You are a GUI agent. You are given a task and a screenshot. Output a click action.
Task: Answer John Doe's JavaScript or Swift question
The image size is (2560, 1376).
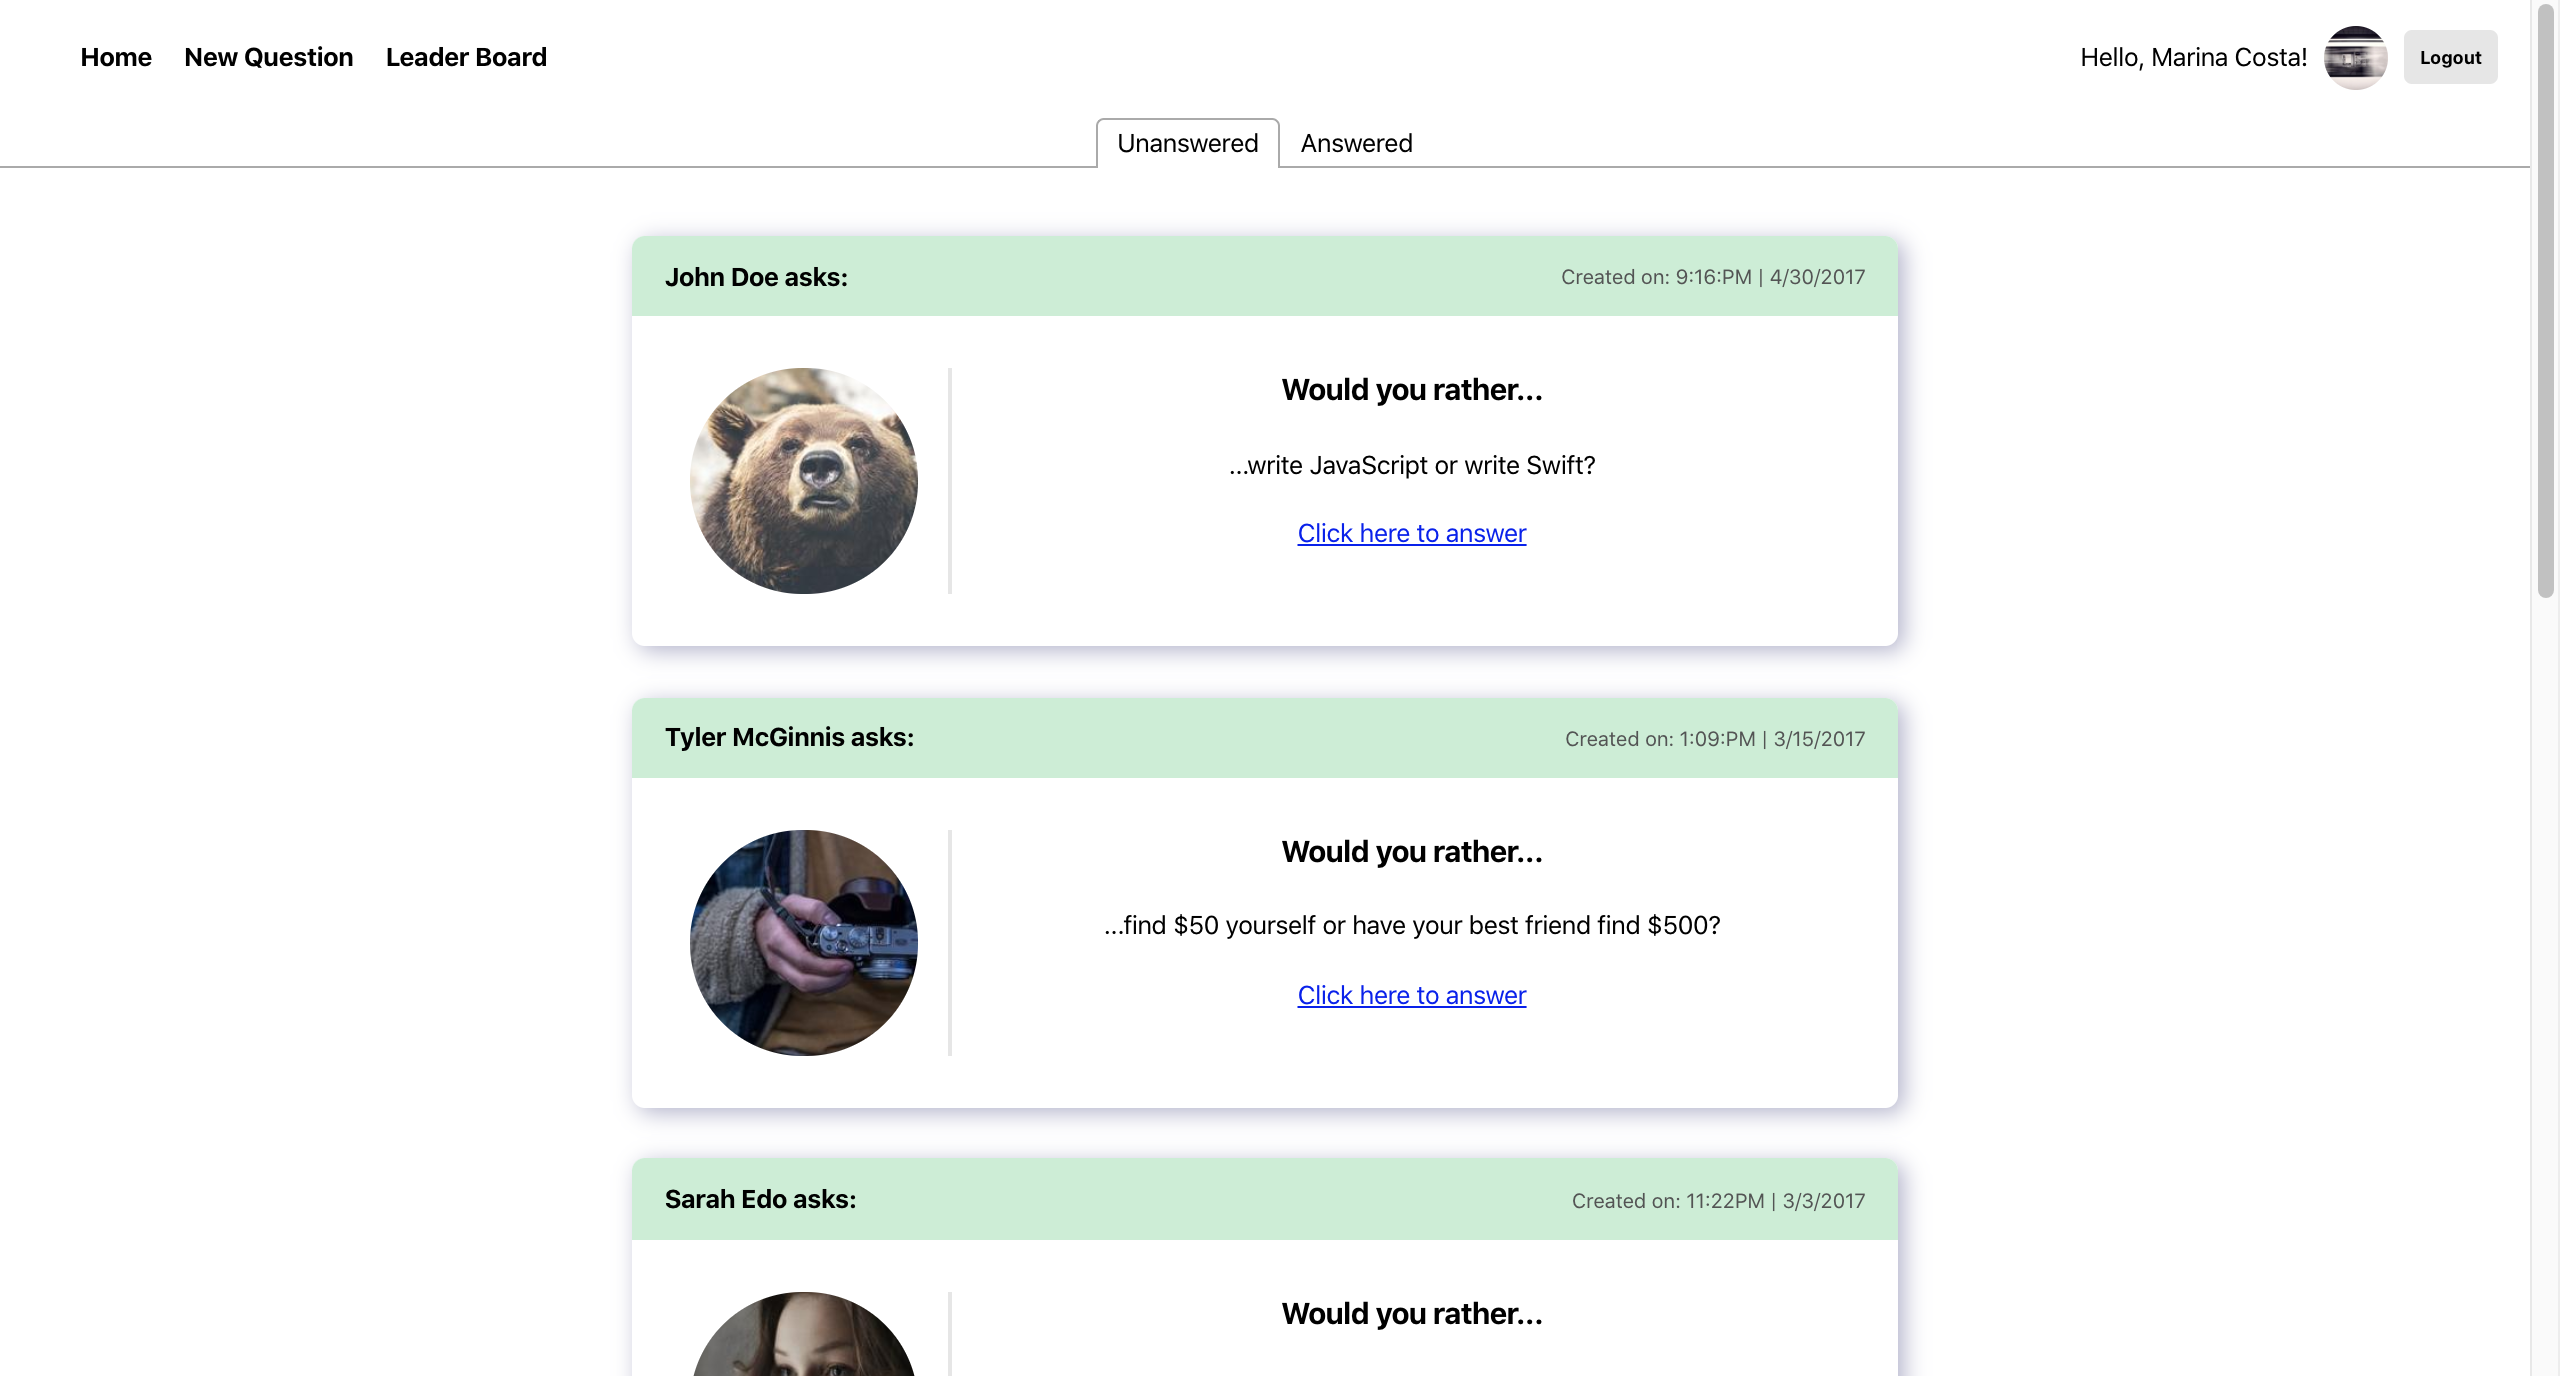point(1411,533)
